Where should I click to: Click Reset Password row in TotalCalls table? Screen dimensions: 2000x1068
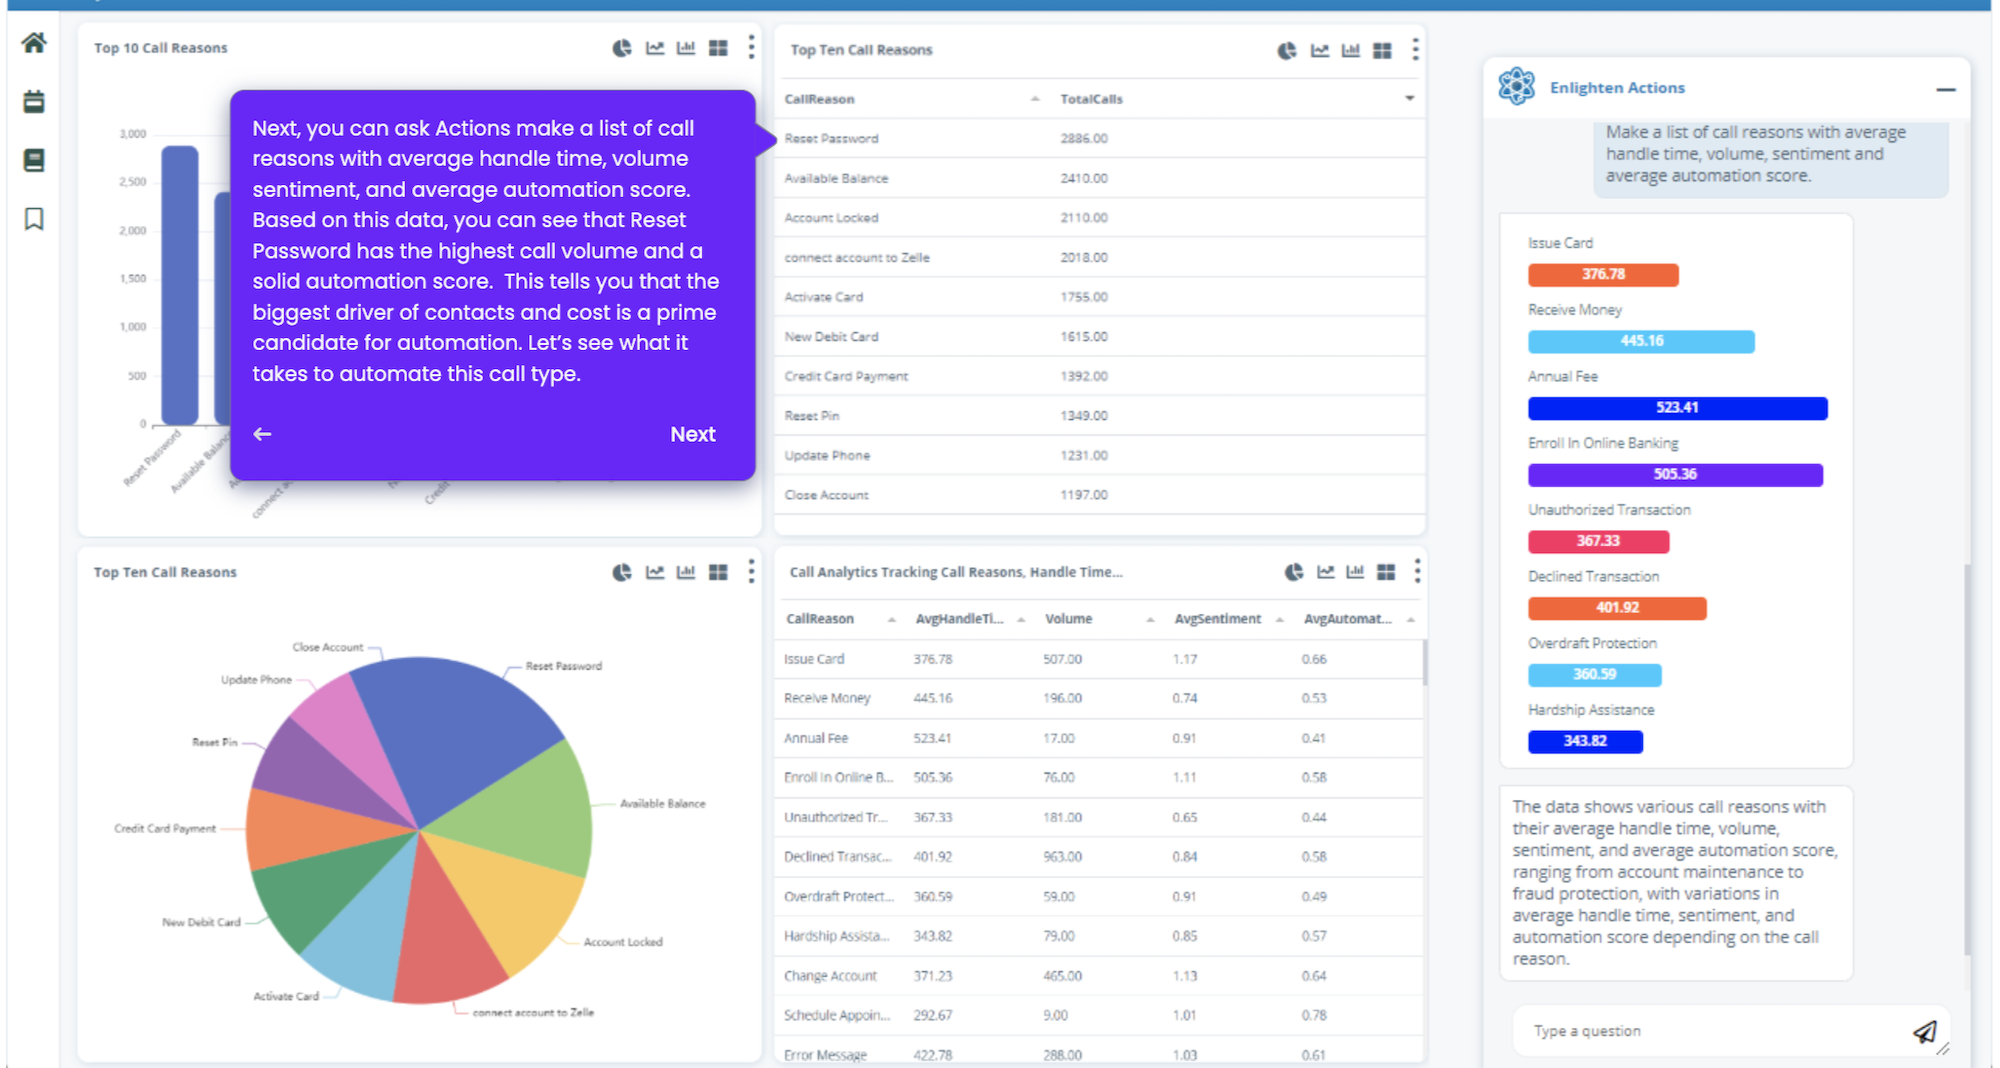(x=1100, y=139)
